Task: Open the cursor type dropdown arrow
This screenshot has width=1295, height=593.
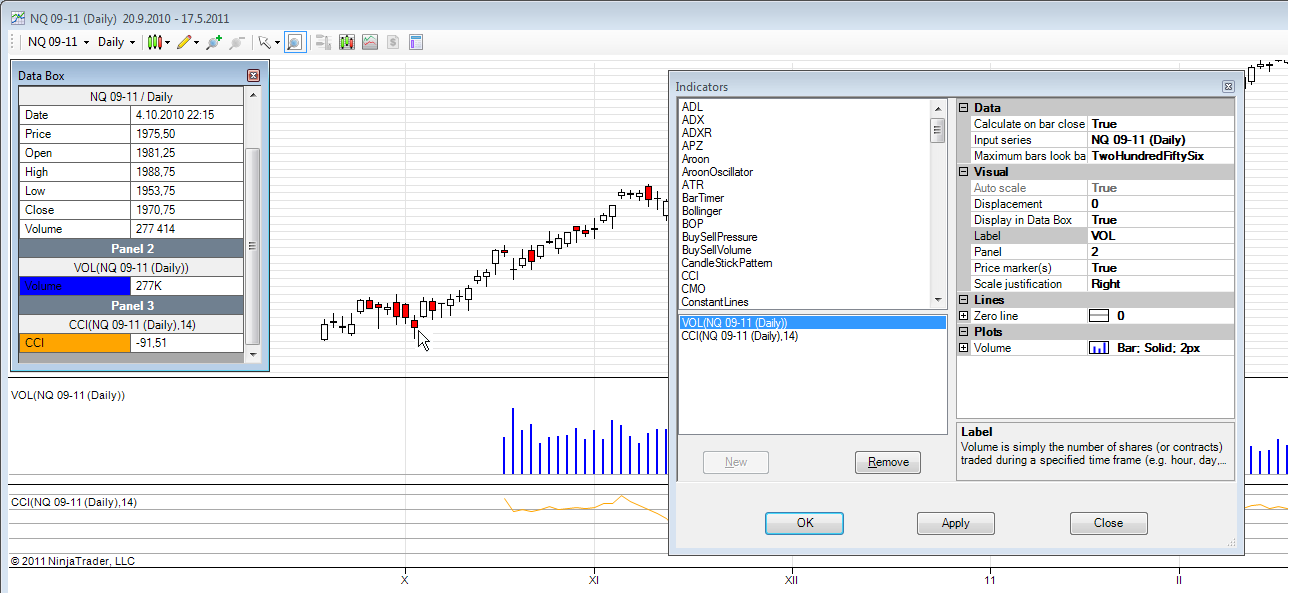Action: pos(277,42)
